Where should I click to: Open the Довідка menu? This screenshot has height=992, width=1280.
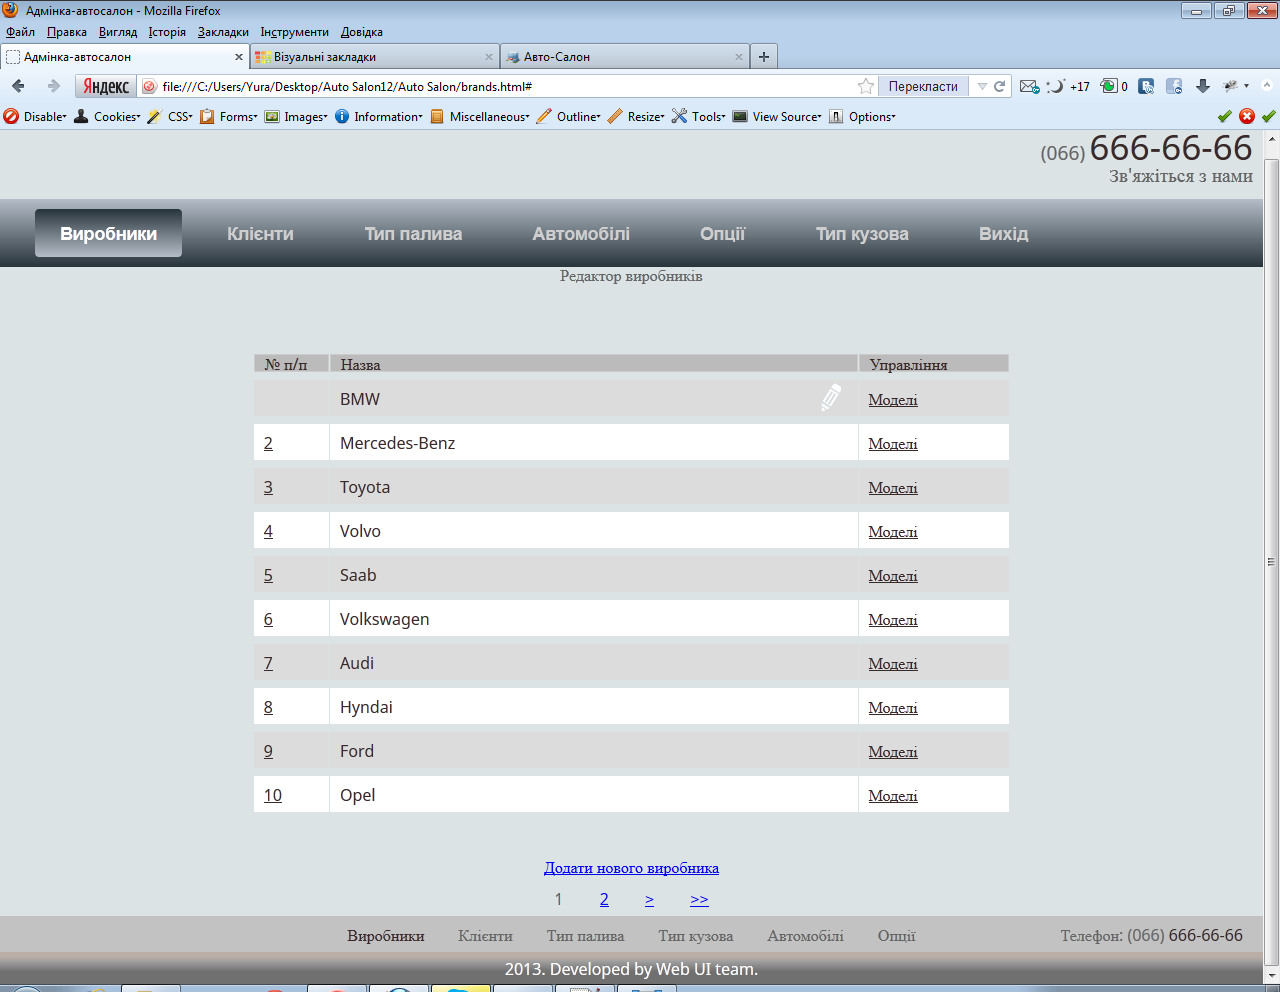(x=362, y=32)
